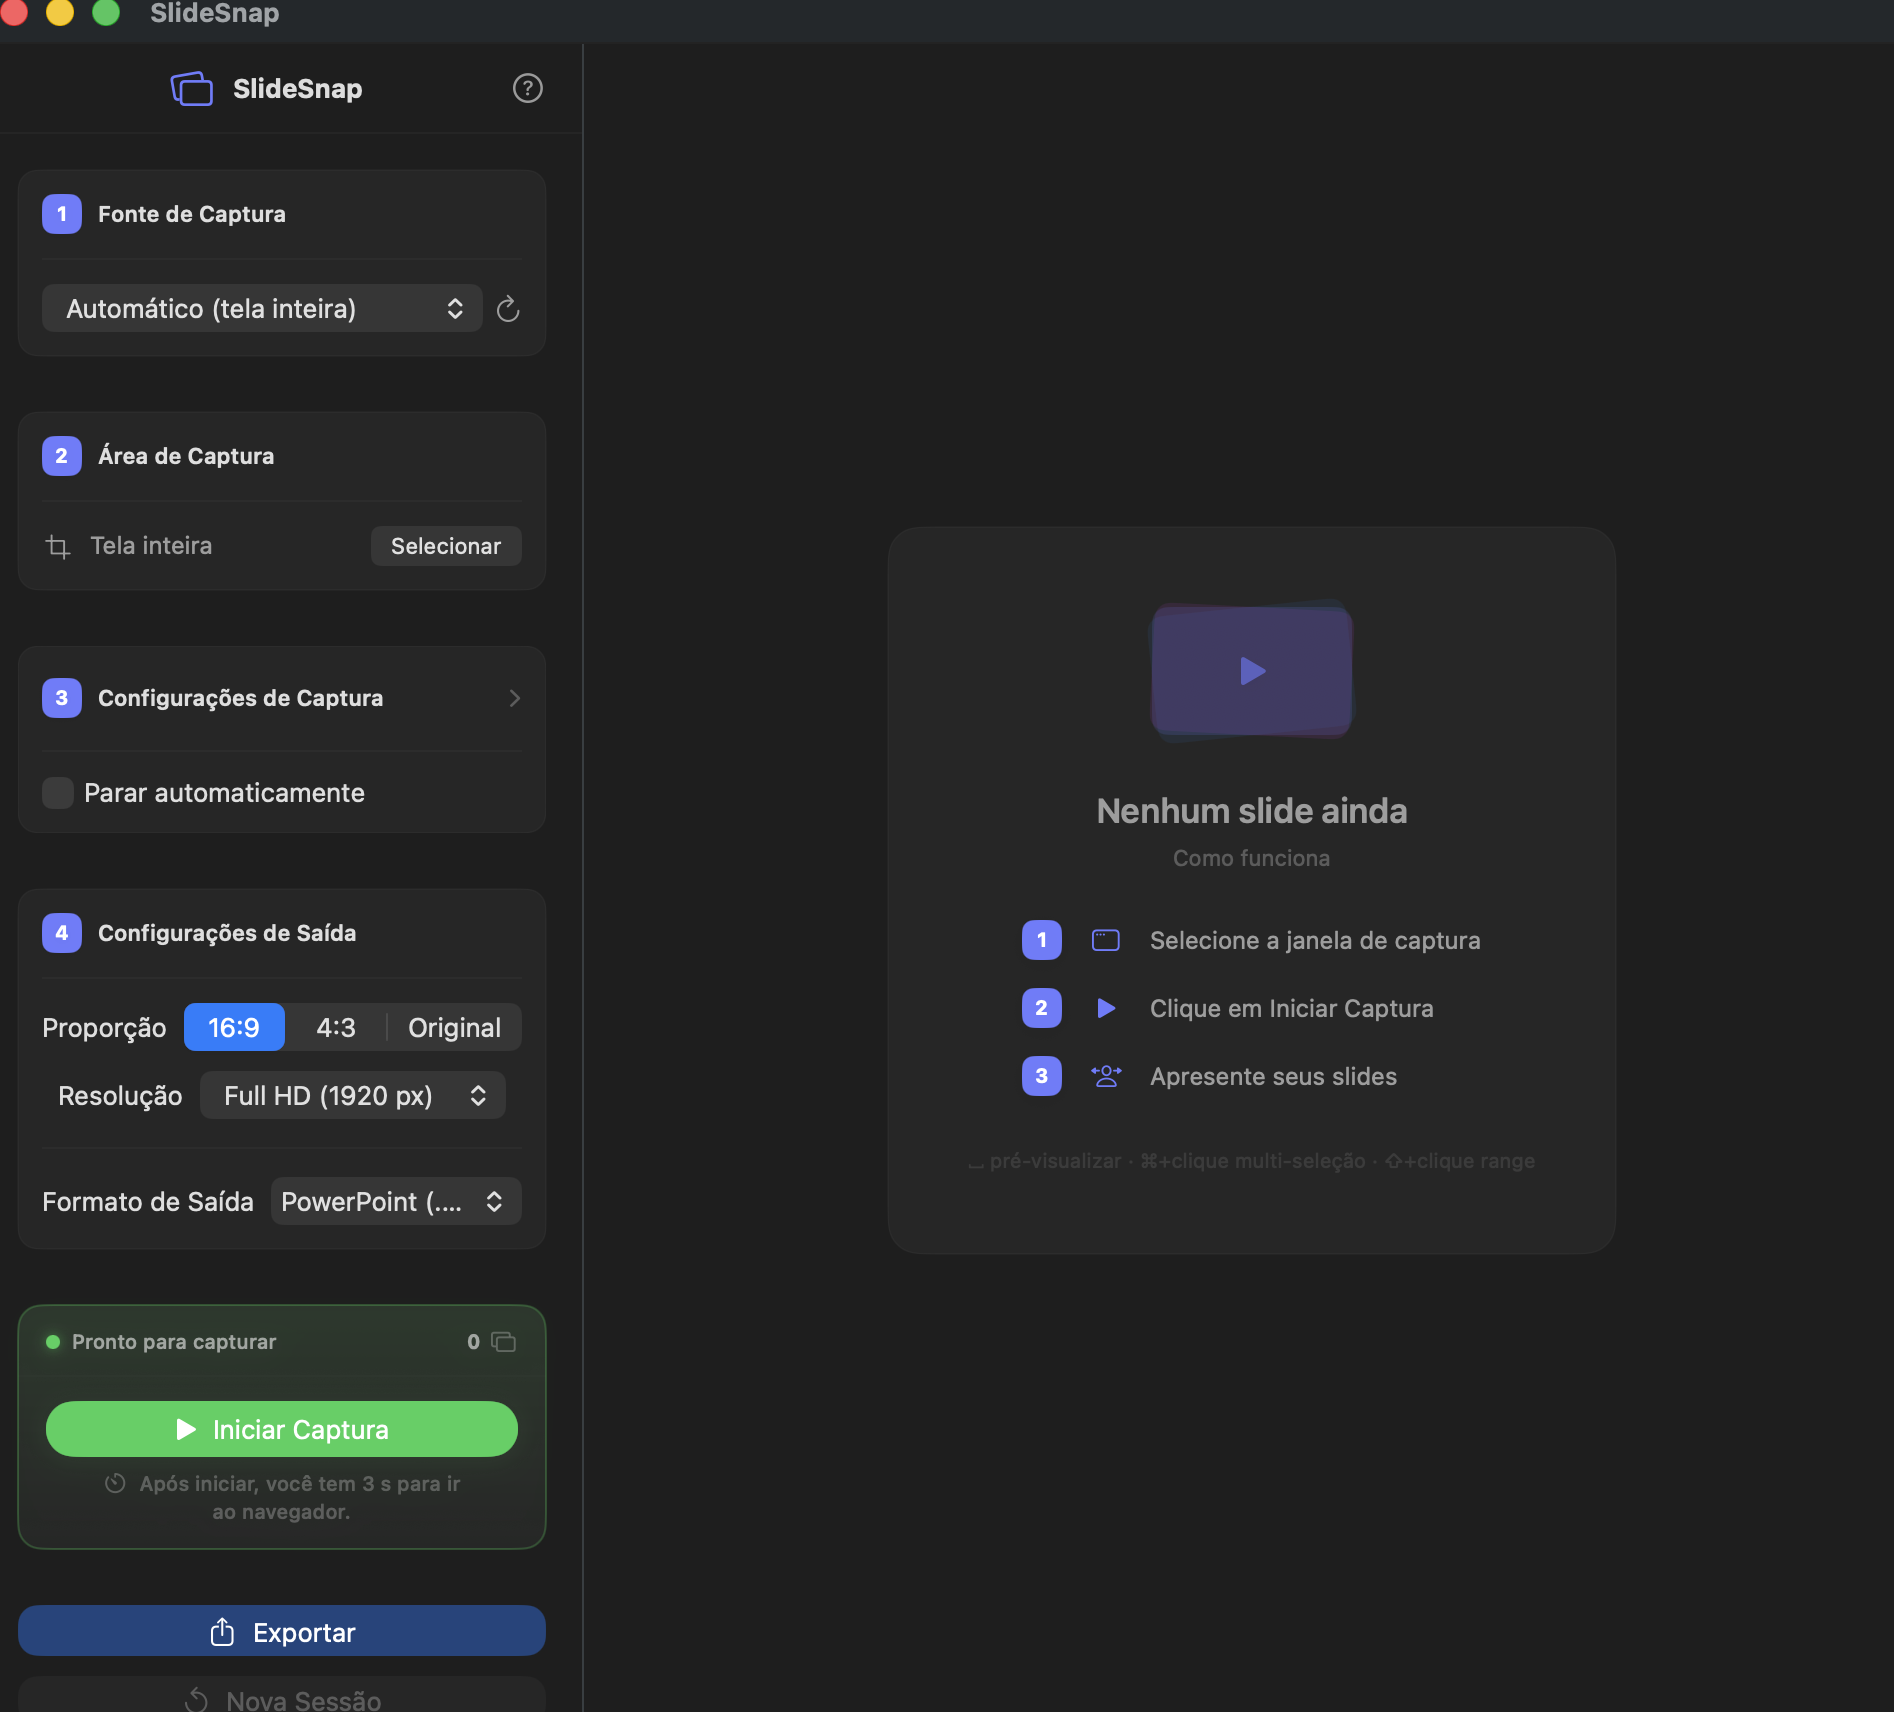
Task: Click the slides counter icon showing 0
Action: pyautogui.click(x=504, y=1342)
